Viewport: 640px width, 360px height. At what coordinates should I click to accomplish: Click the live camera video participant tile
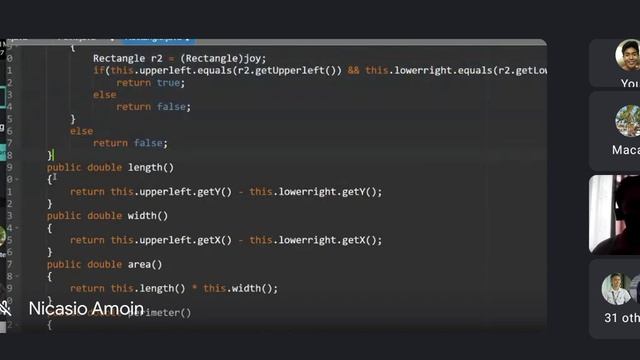tap(615, 215)
